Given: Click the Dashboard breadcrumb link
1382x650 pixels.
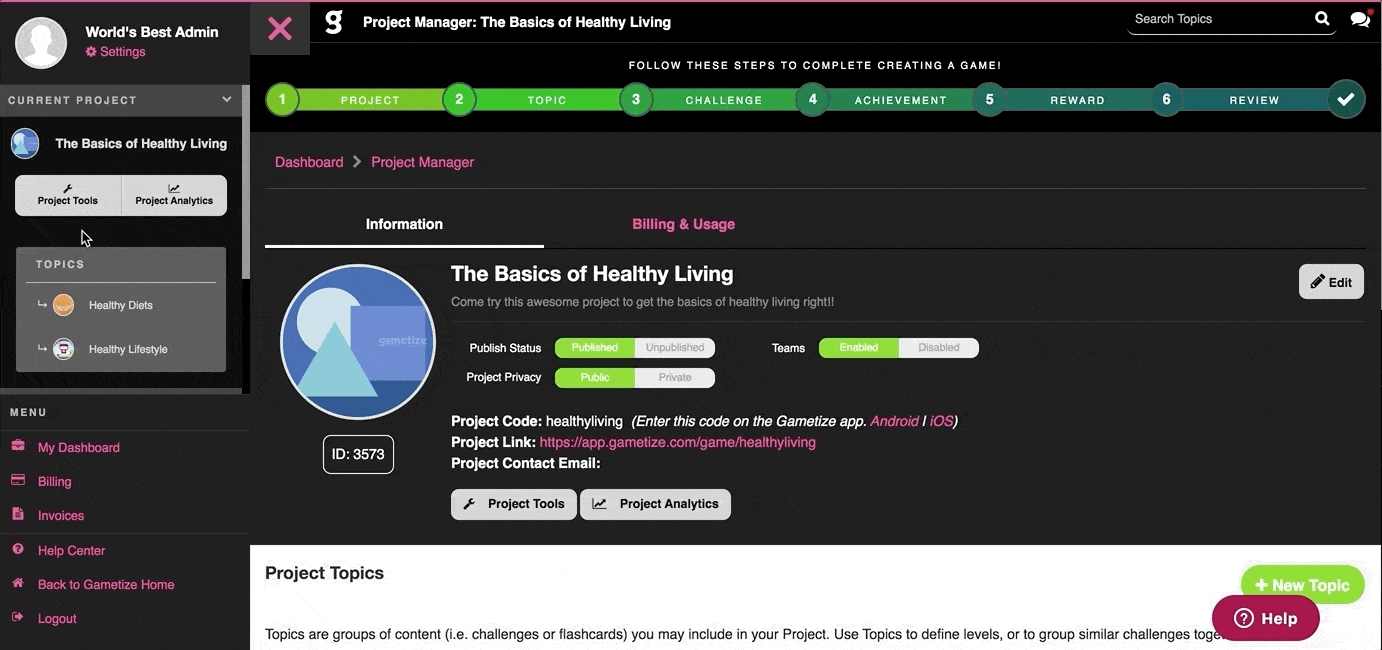Looking at the screenshot, I should coord(309,162).
